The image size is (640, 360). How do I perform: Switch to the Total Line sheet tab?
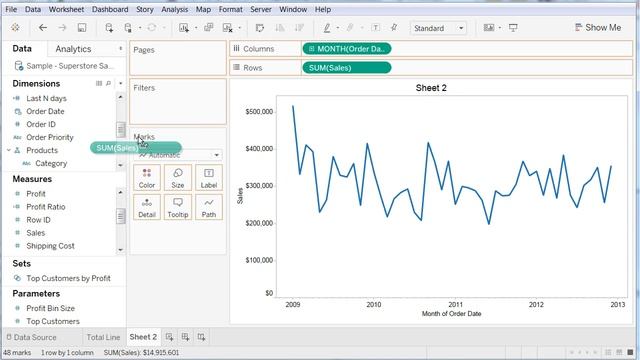(x=103, y=337)
